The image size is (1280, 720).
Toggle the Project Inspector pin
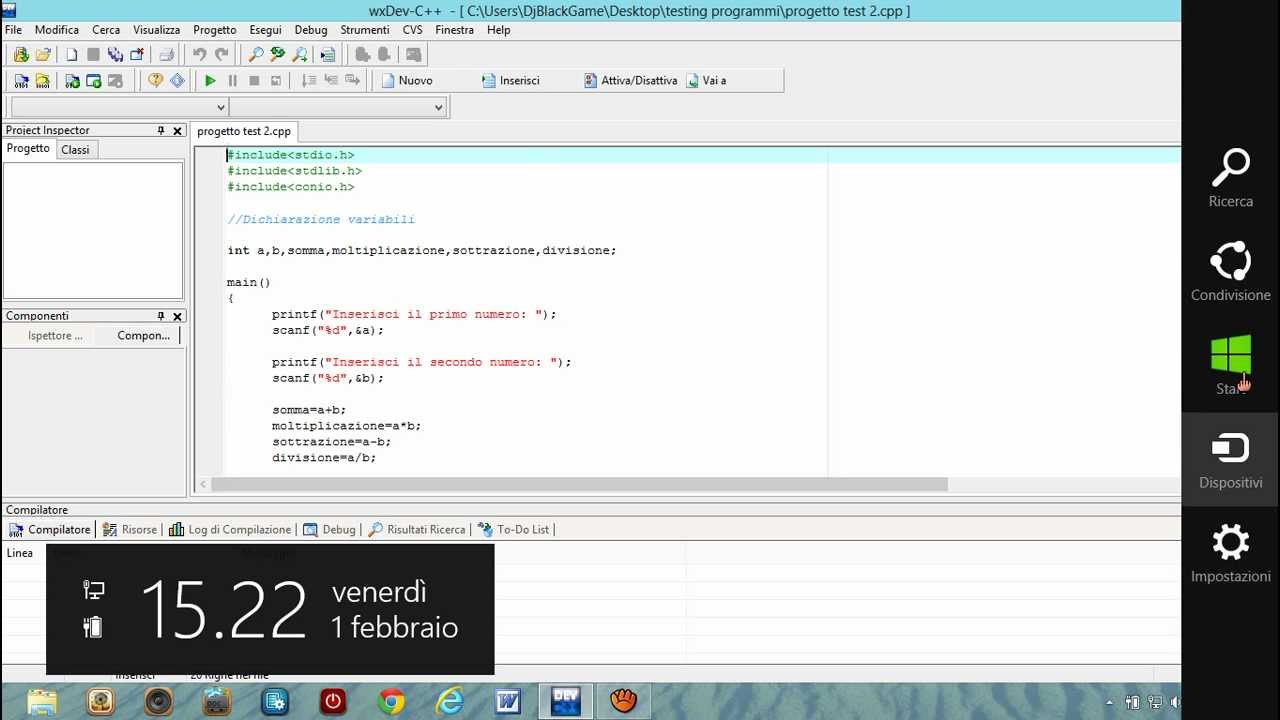(161, 131)
